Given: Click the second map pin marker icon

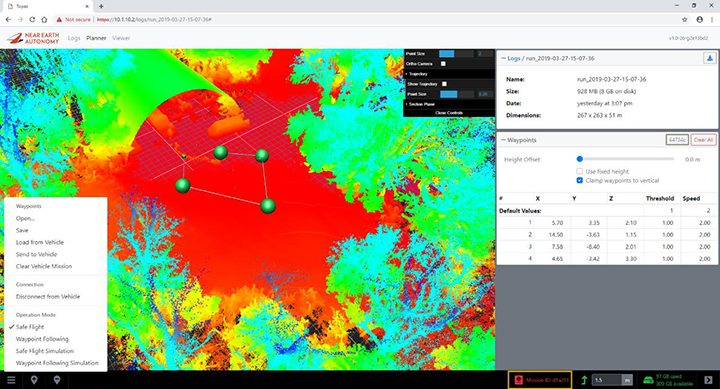Looking at the screenshot, I should point(57,380).
